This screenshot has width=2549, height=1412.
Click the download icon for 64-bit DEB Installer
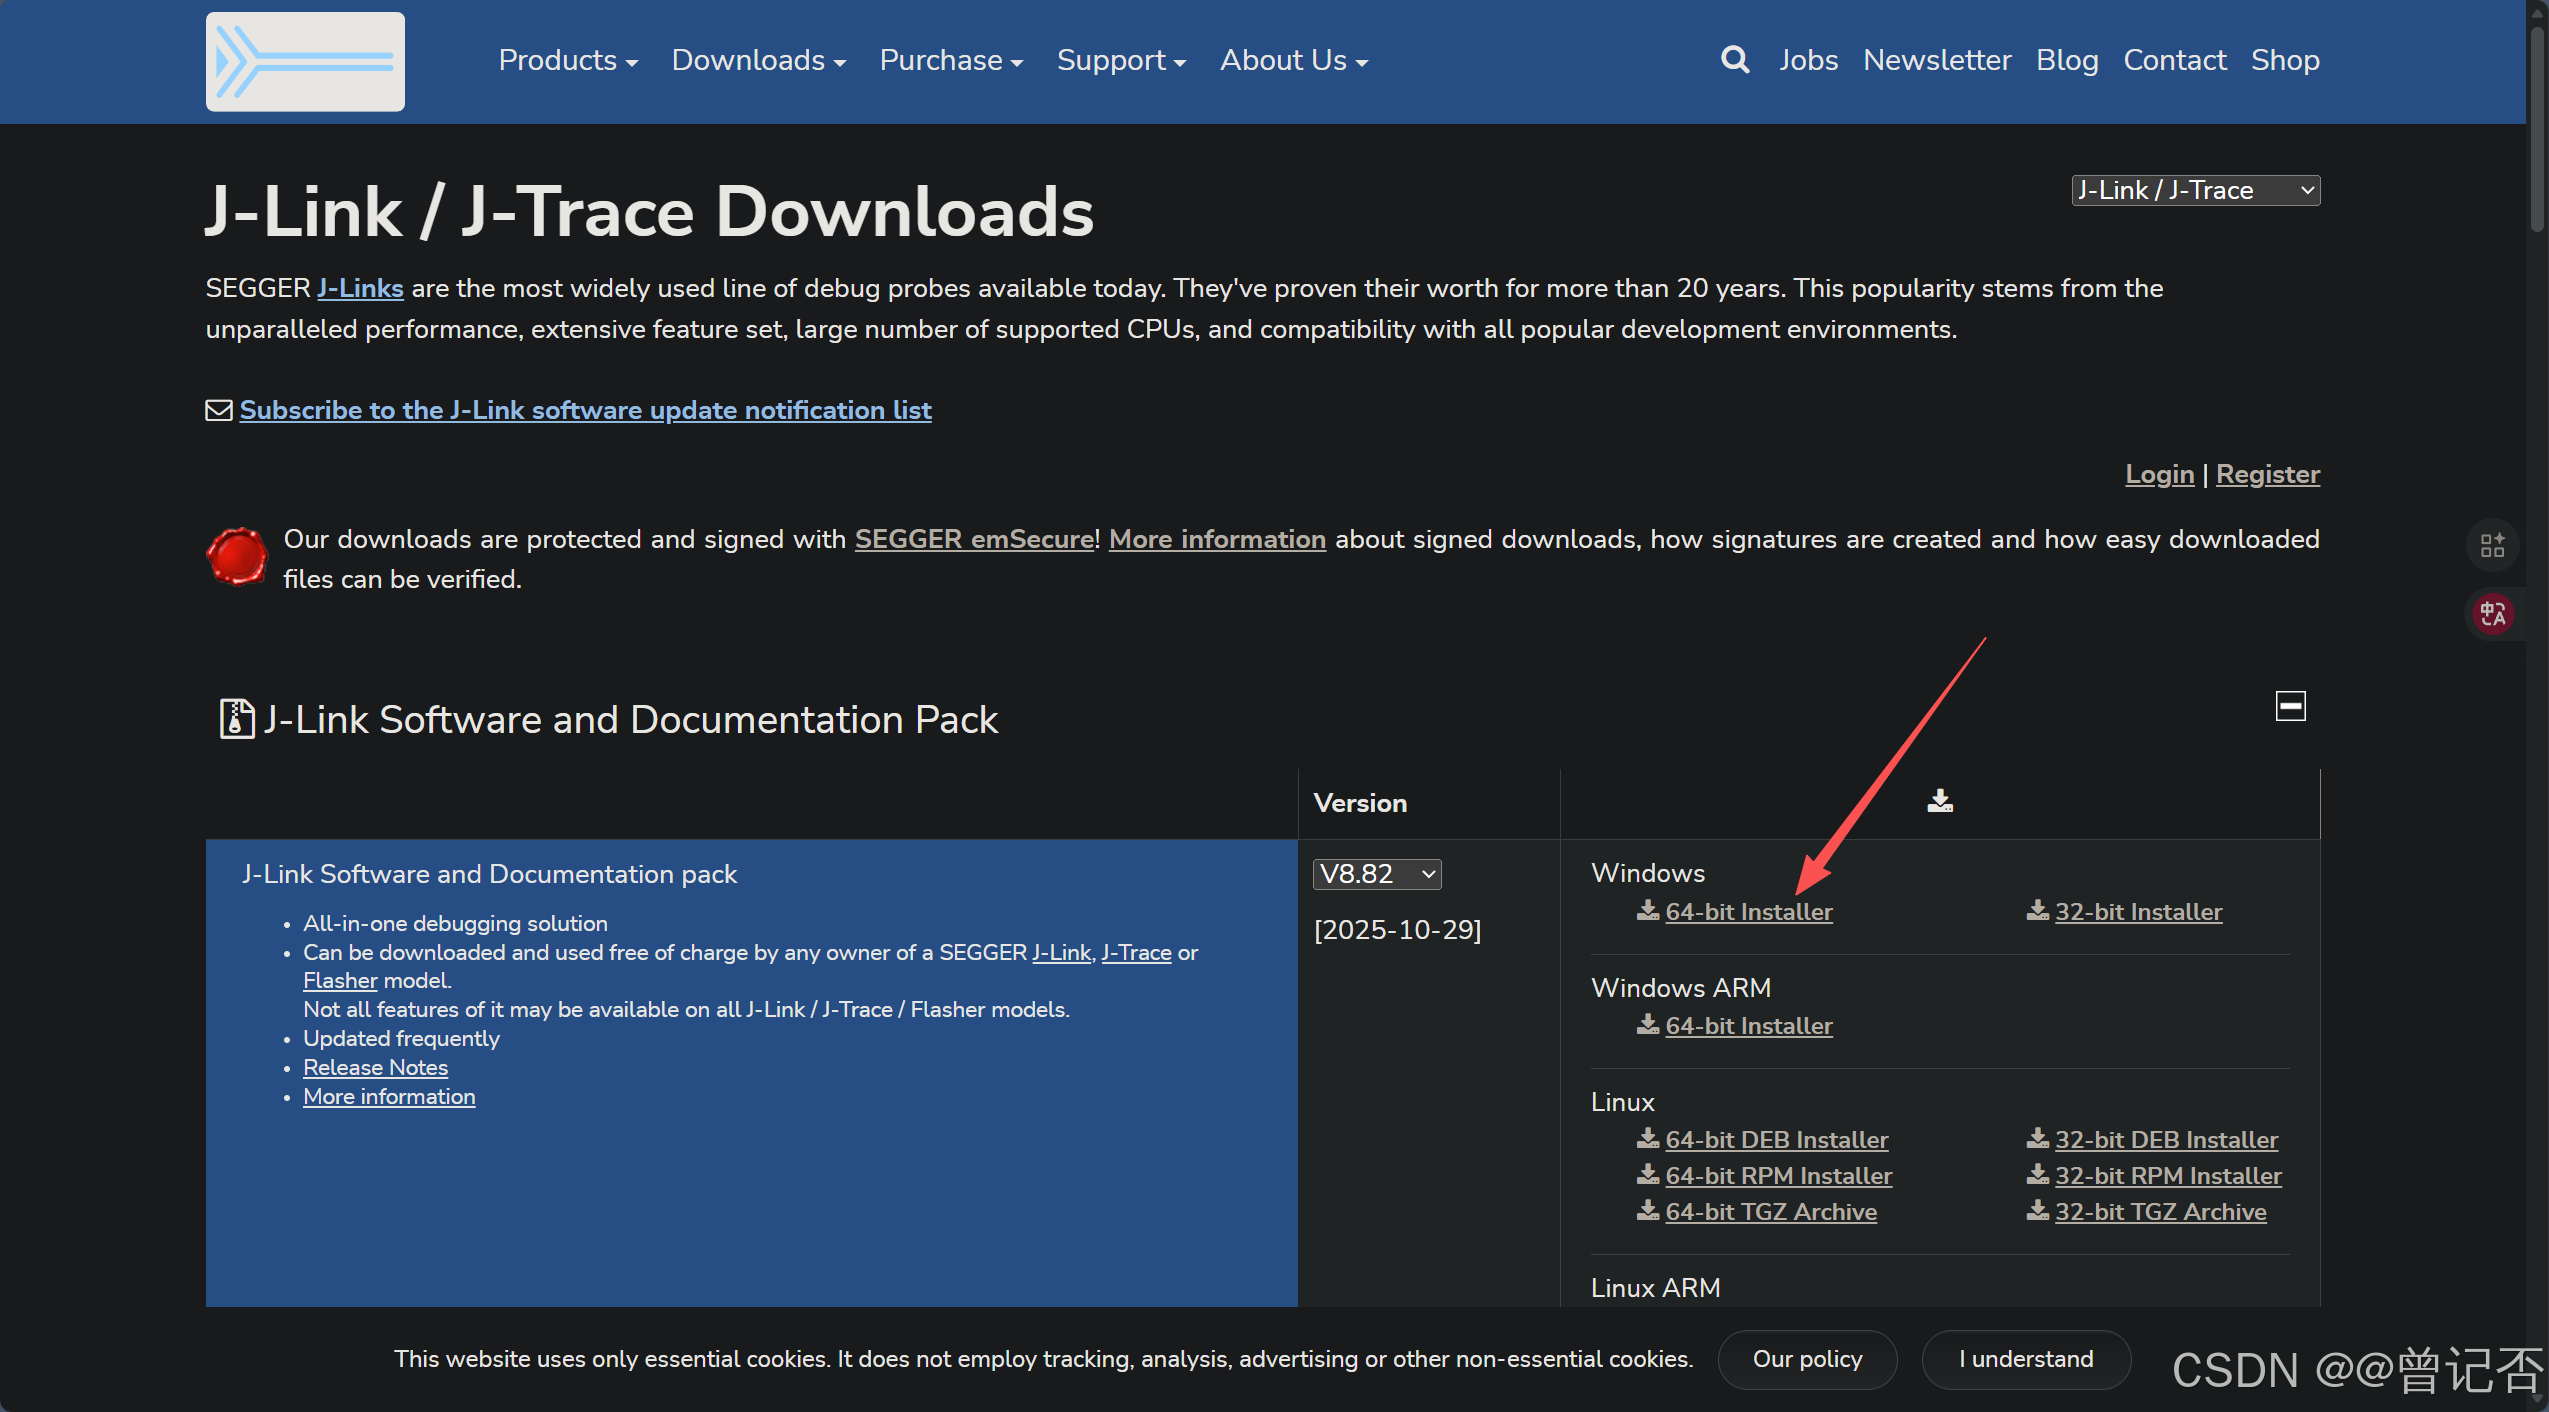click(1648, 1138)
